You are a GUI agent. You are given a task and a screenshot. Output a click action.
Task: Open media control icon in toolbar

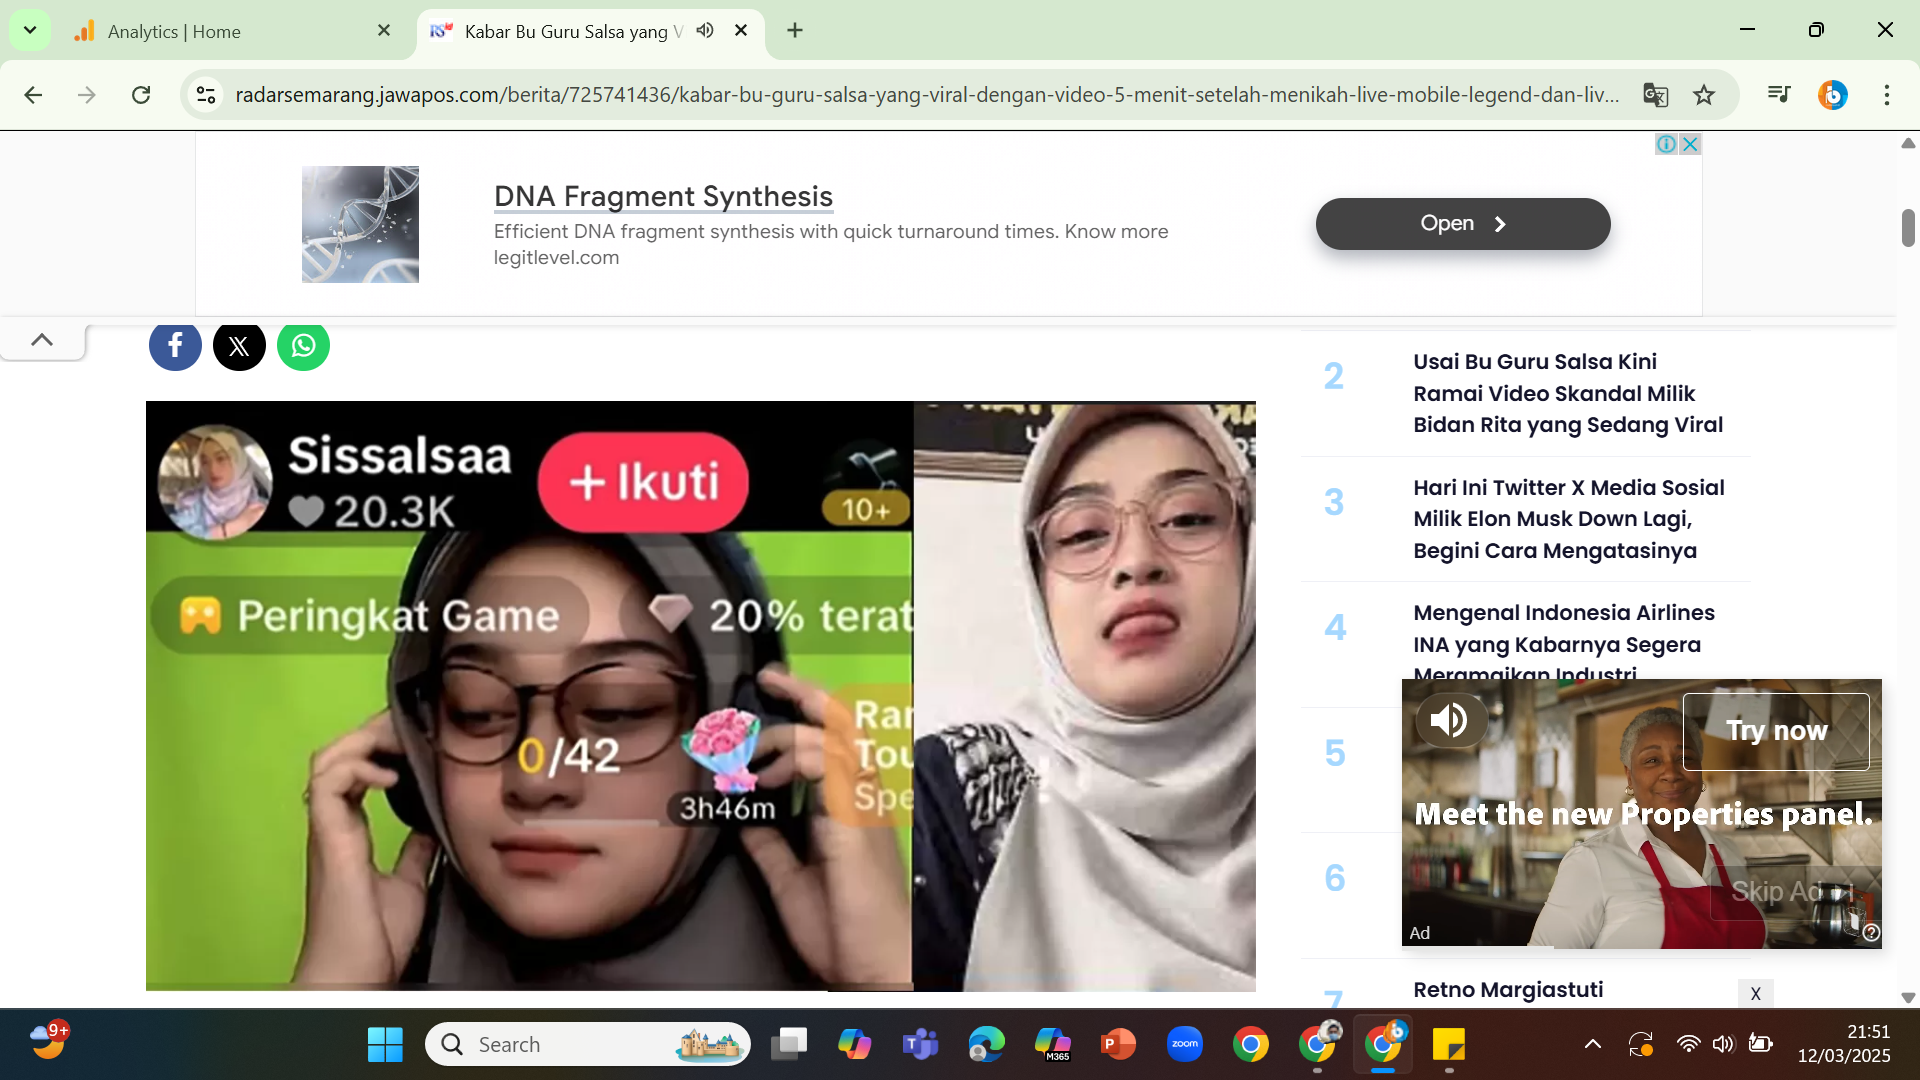pos(1779,94)
